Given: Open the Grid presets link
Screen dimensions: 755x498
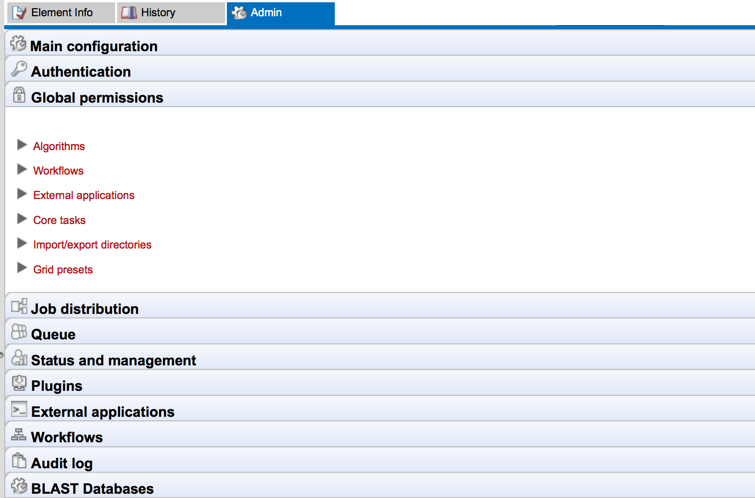Looking at the screenshot, I should click(63, 270).
